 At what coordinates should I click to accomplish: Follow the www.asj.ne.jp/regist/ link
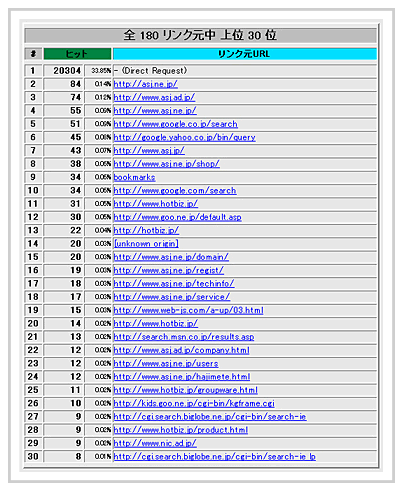coord(169,270)
